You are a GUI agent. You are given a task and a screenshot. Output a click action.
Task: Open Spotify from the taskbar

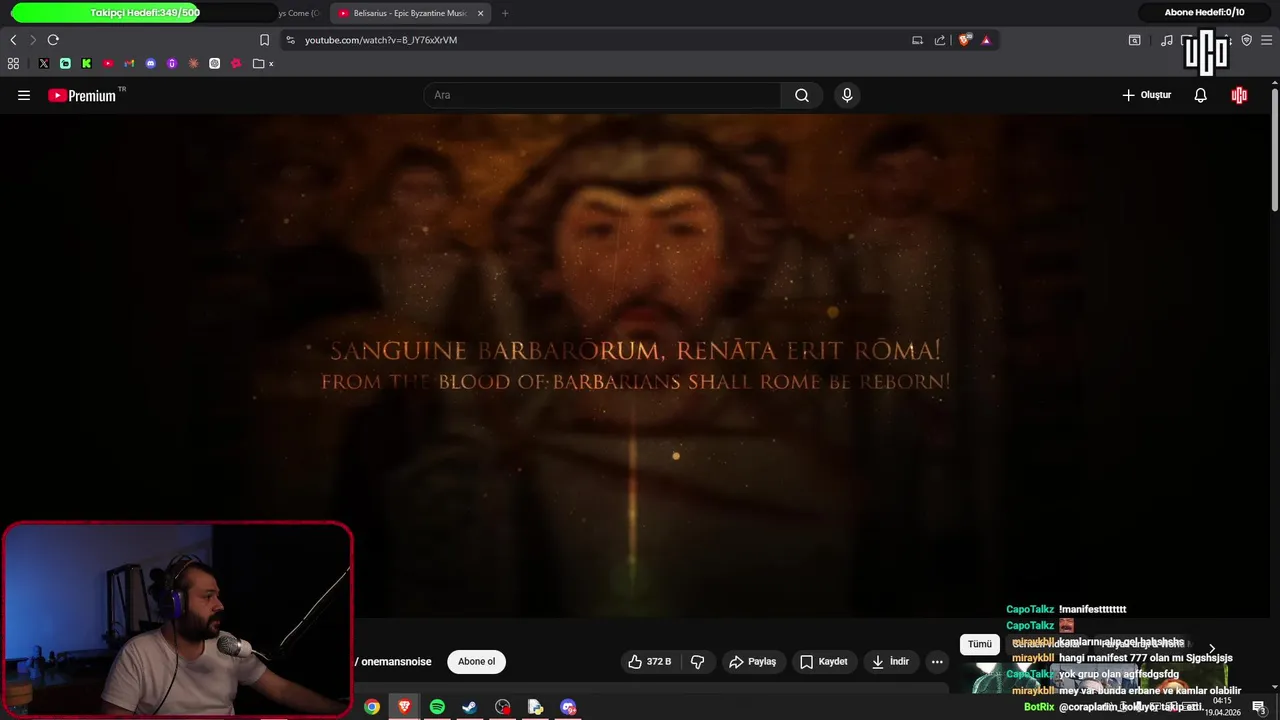[437, 707]
